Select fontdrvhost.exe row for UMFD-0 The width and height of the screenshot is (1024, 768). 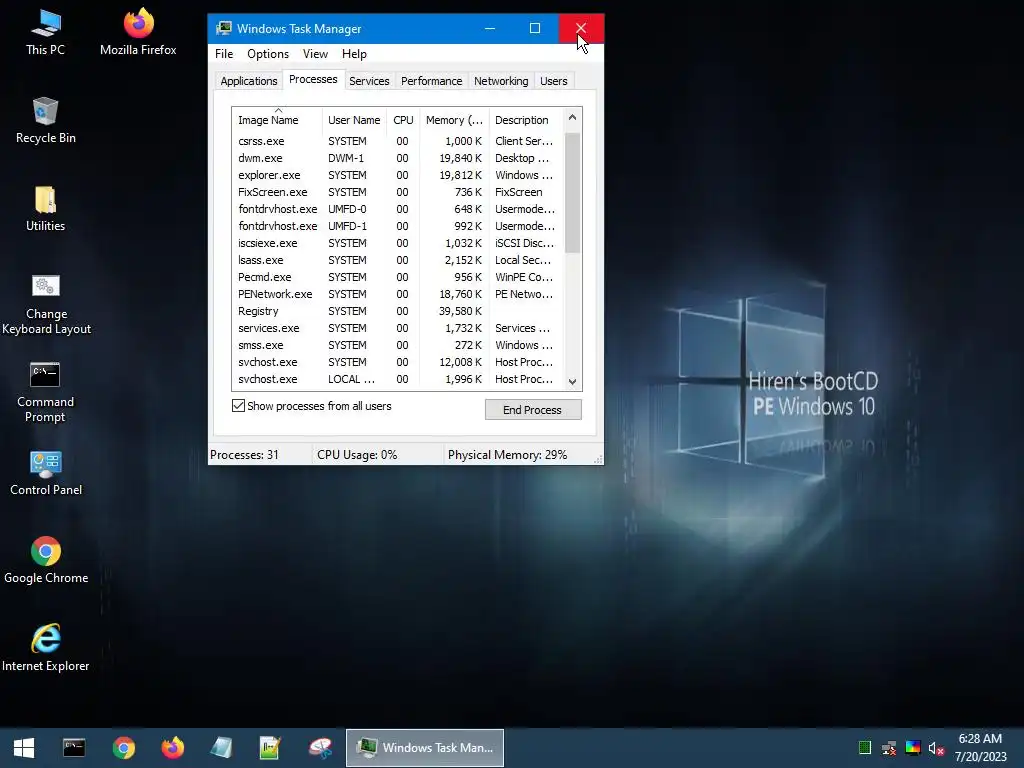click(x=398, y=209)
